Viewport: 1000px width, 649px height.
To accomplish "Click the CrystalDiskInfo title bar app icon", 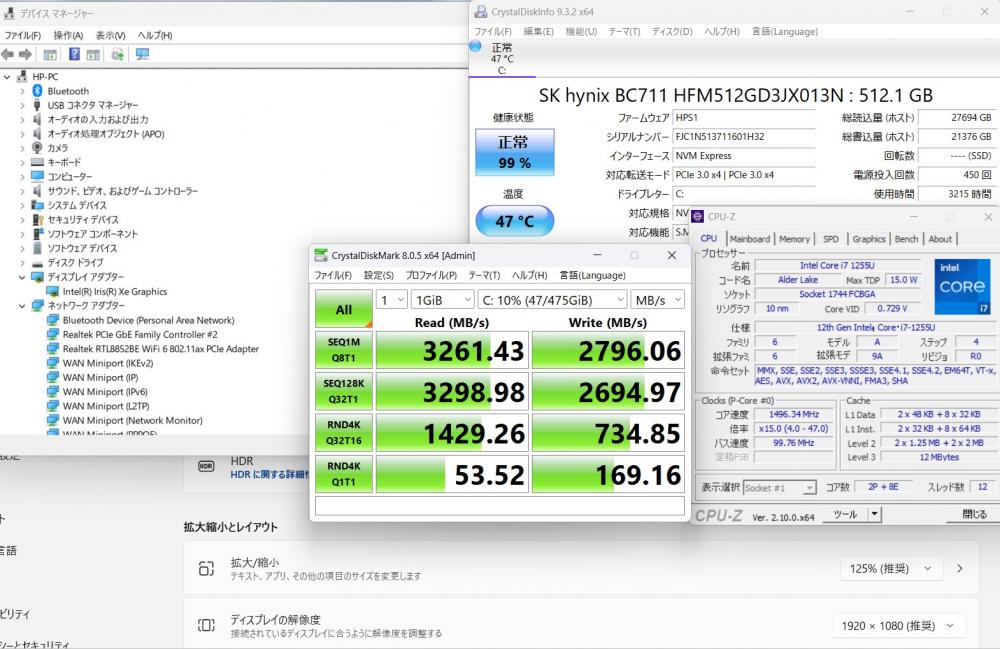I will click(481, 11).
